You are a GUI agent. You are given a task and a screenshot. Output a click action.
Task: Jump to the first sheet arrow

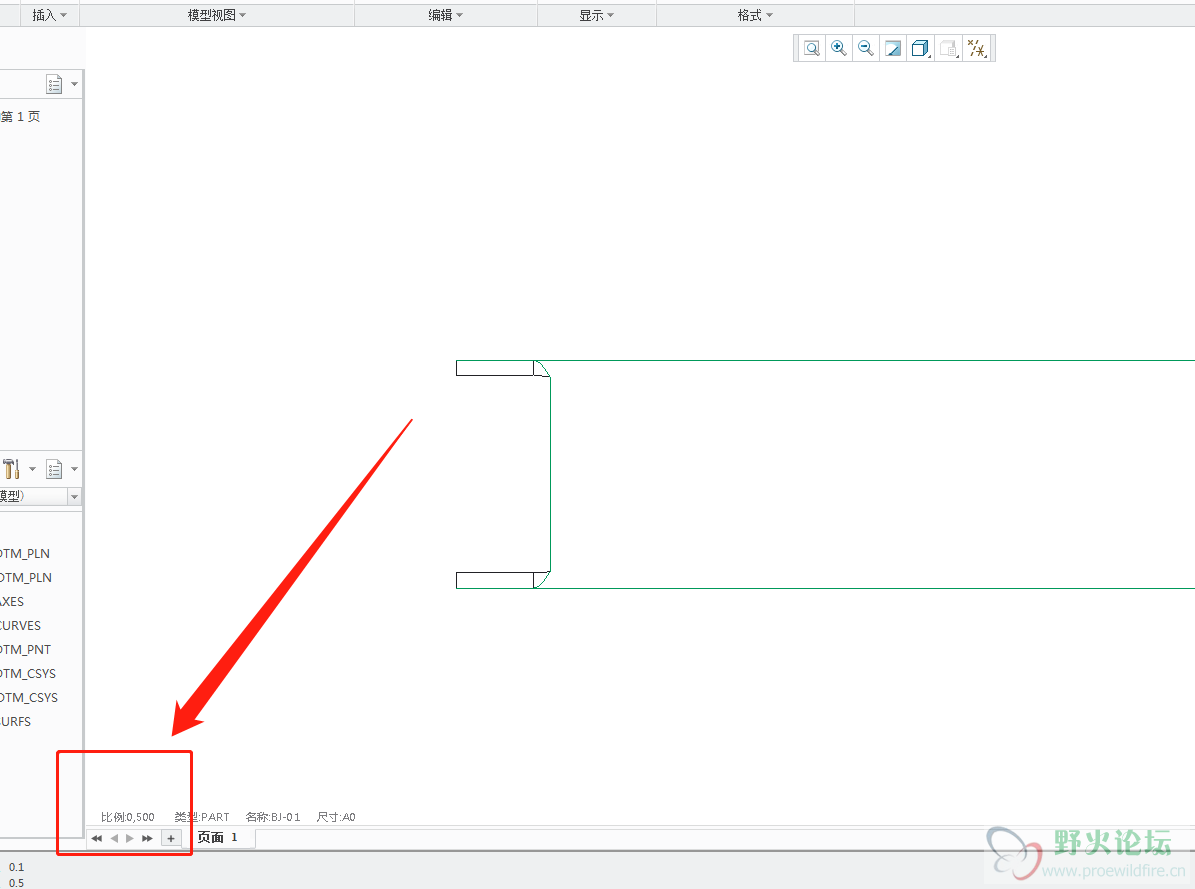pos(97,838)
